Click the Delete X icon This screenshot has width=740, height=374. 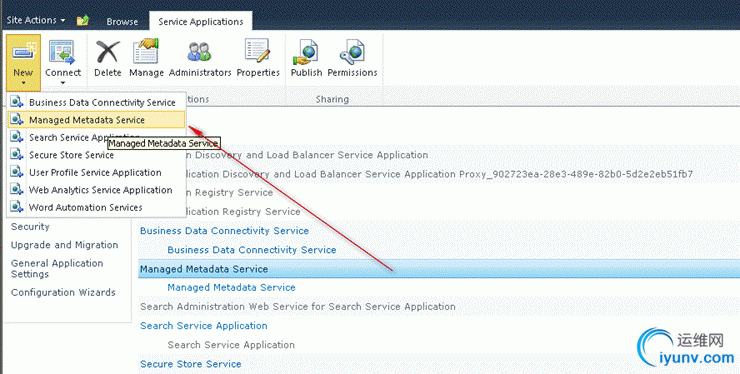[108, 52]
